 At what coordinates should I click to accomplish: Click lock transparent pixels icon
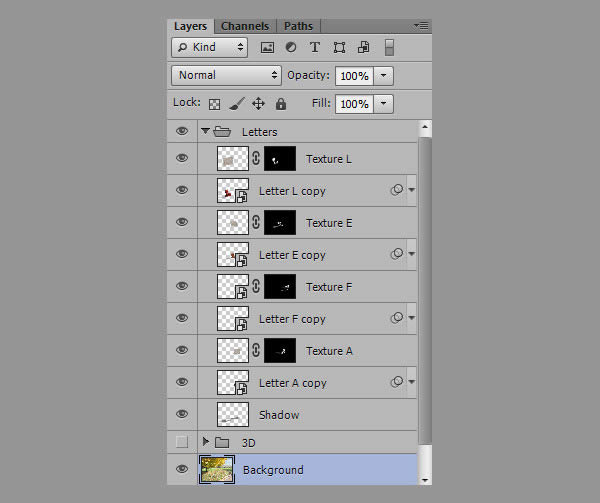(214, 104)
